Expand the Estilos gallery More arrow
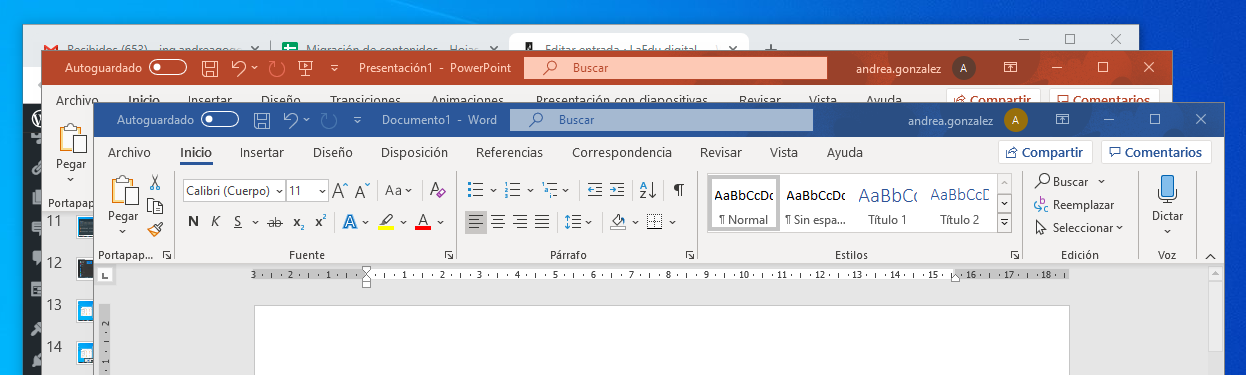Screen dimensions: 1246x375 [1003, 222]
